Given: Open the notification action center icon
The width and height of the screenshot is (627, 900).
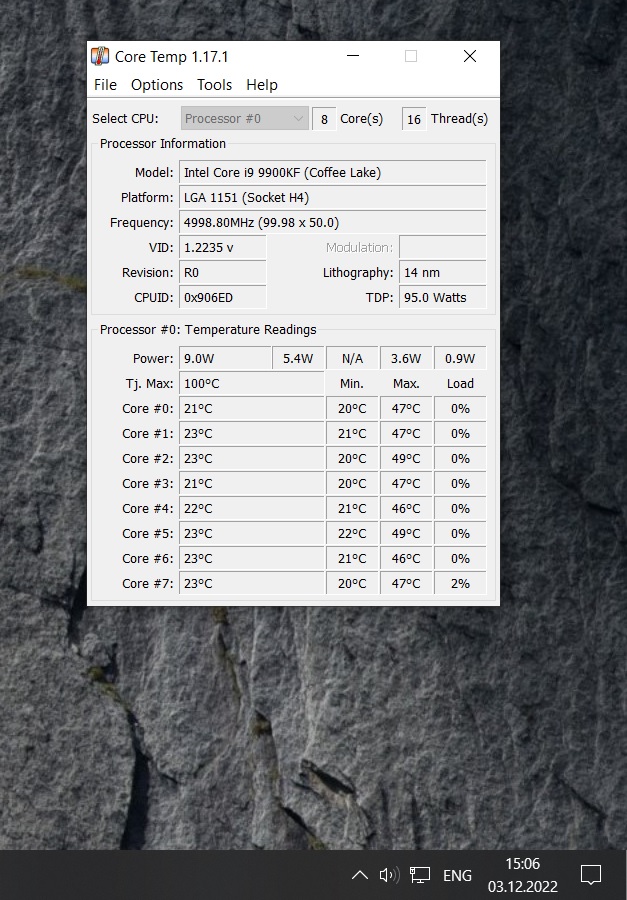Looking at the screenshot, I should (x=591, y=875).
